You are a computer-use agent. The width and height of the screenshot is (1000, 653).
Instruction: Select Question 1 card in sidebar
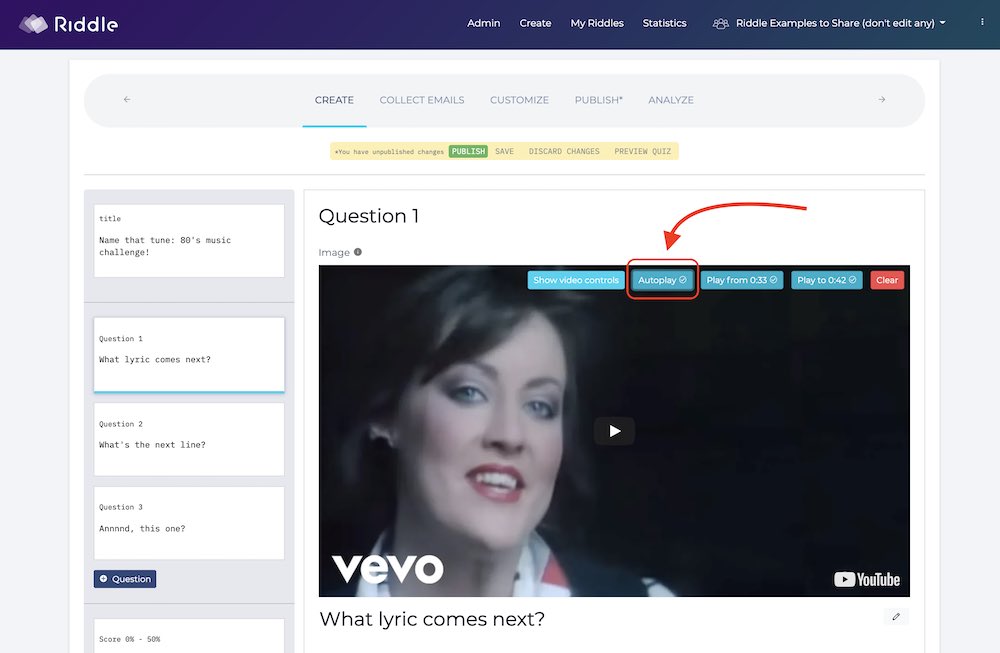(189, 355)
